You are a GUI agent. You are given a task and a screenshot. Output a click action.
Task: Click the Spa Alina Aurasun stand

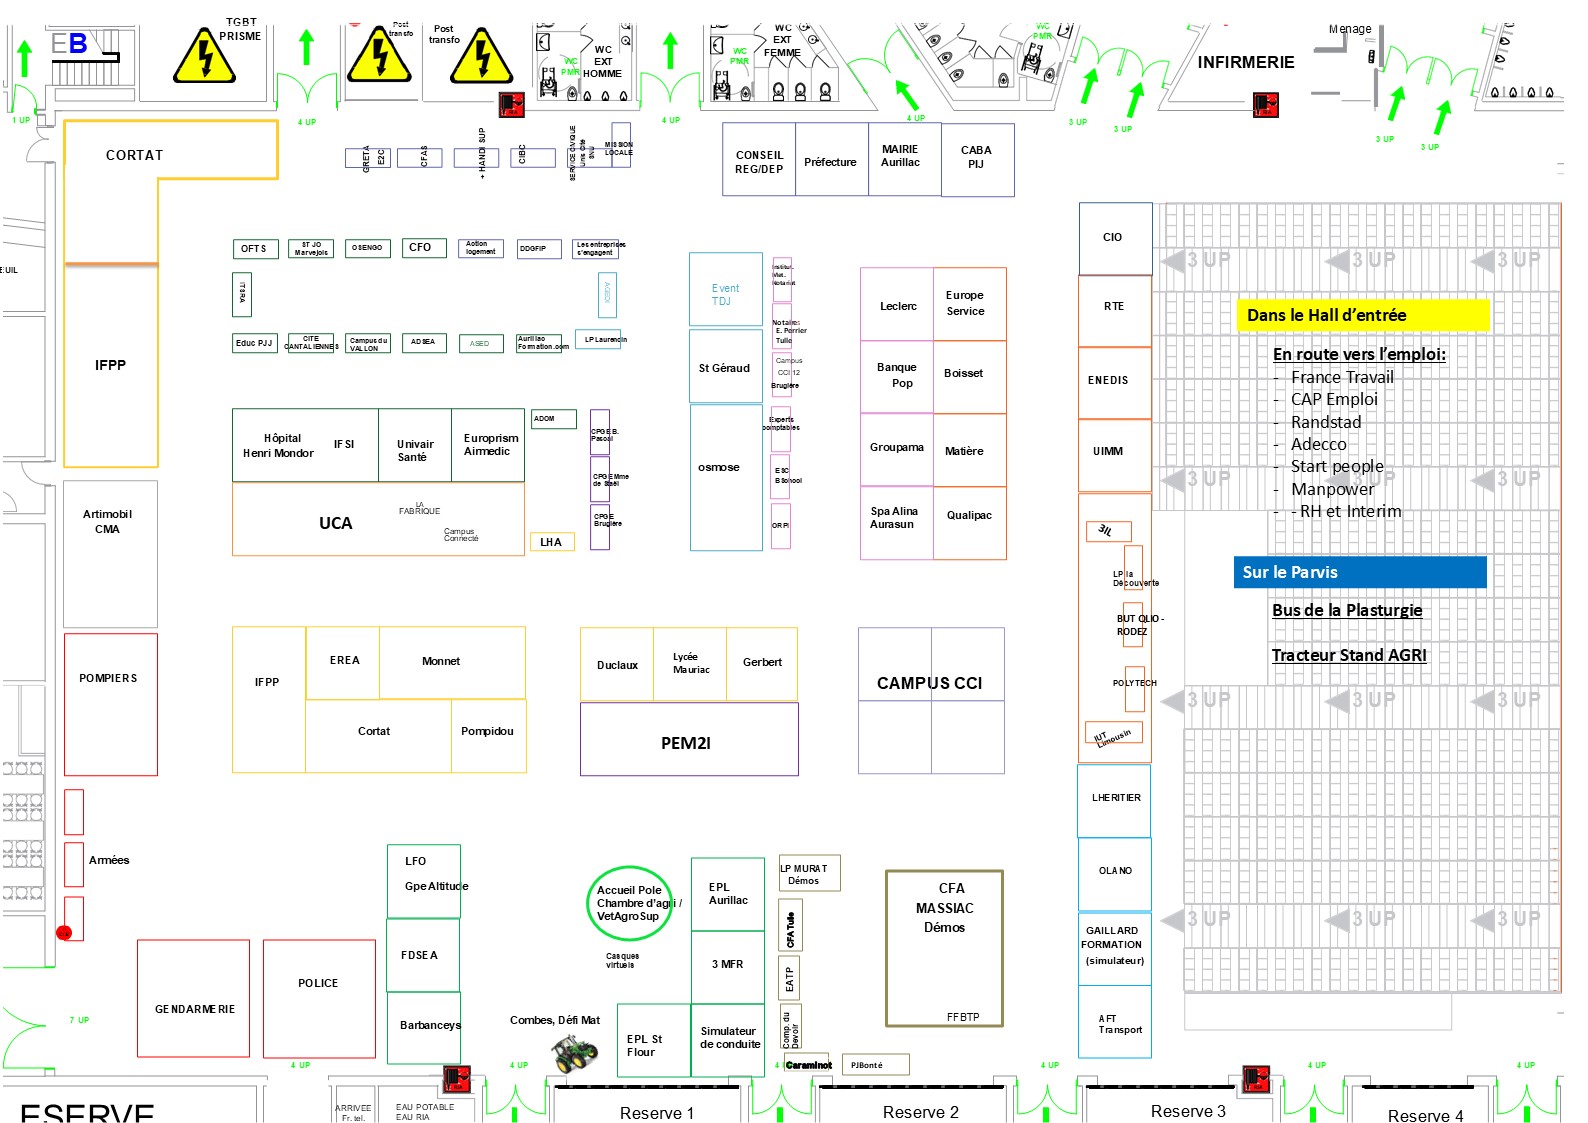[897, 522]
